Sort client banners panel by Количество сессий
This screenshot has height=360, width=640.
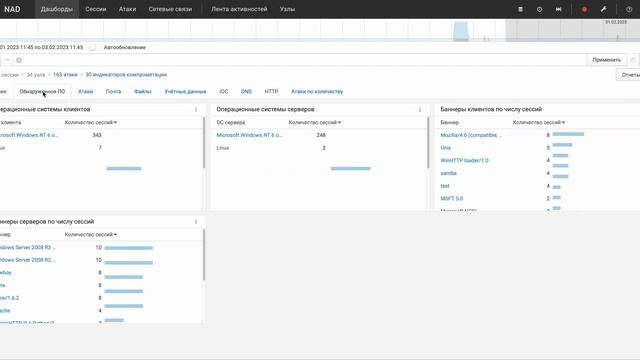(539, 122)
